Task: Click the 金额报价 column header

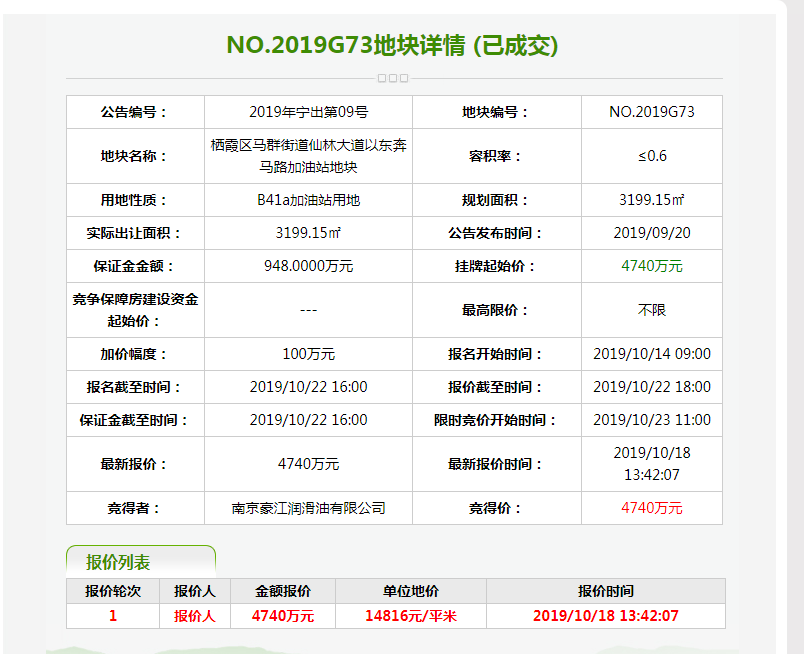Action: (283, 591)
